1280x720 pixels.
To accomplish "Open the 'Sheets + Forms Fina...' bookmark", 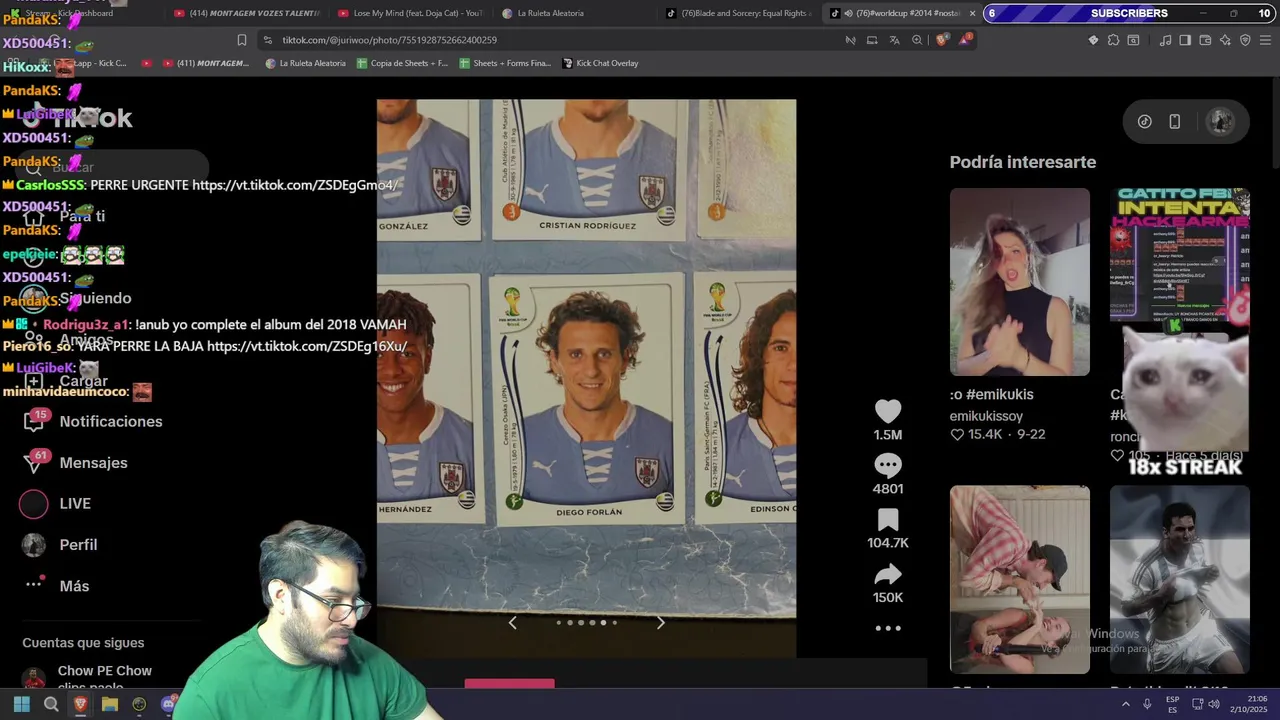I will (505, 63).
